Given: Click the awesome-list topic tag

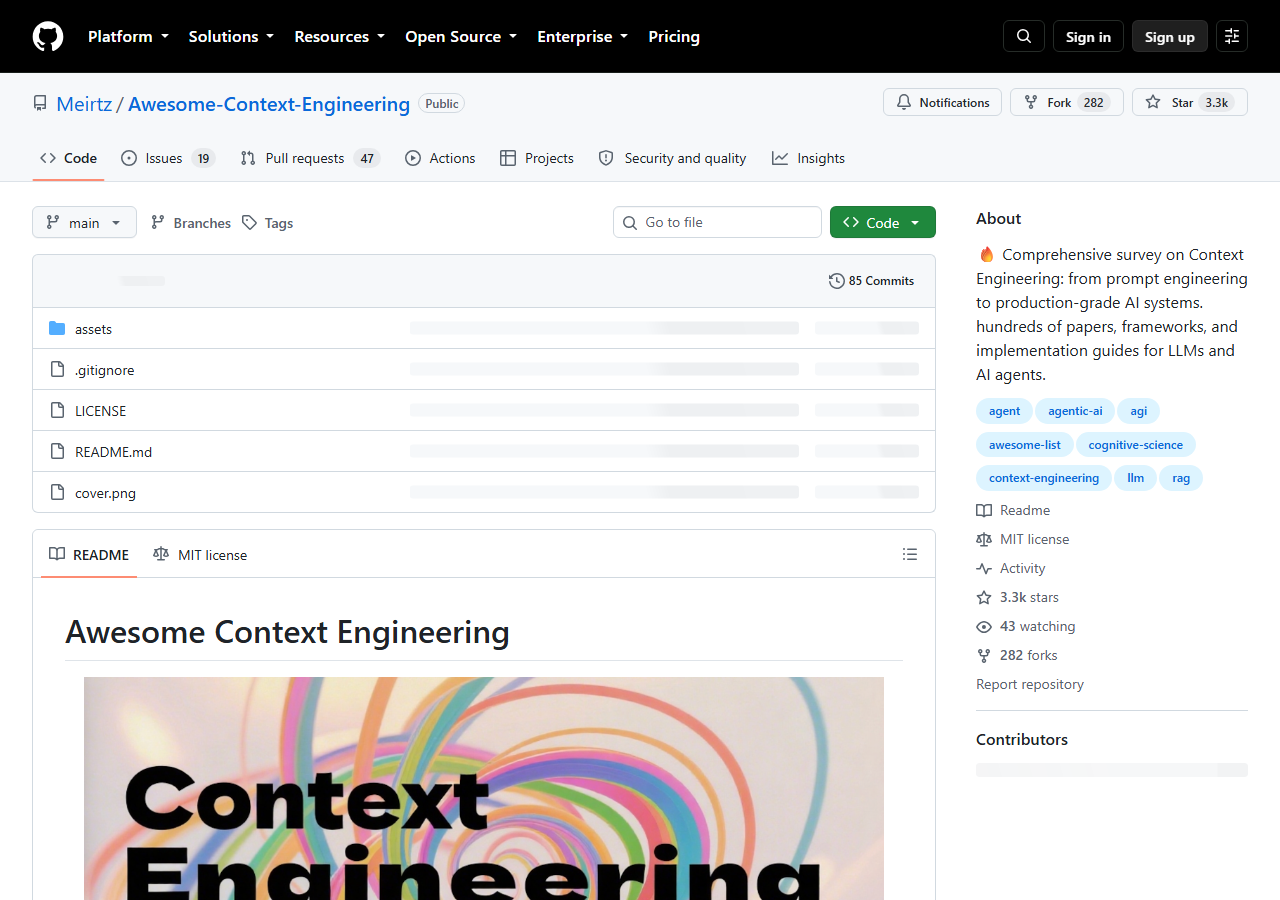Looking at the screenshot, I should (x=1025, y=445).
